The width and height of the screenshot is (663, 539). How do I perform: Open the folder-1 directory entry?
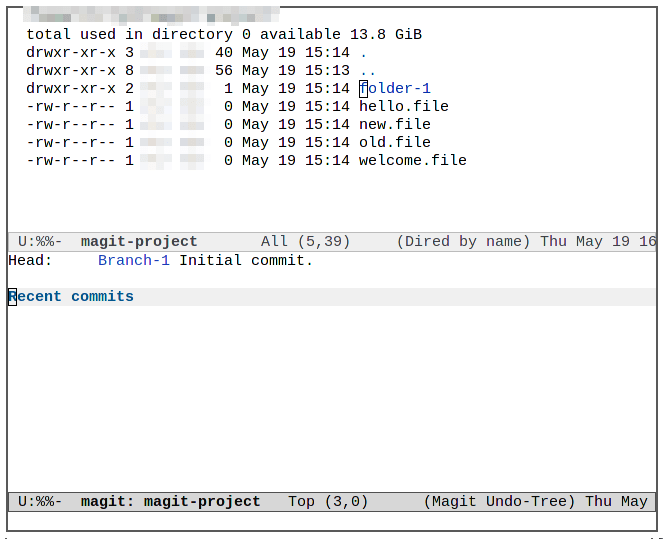click(x=395, y=88)
